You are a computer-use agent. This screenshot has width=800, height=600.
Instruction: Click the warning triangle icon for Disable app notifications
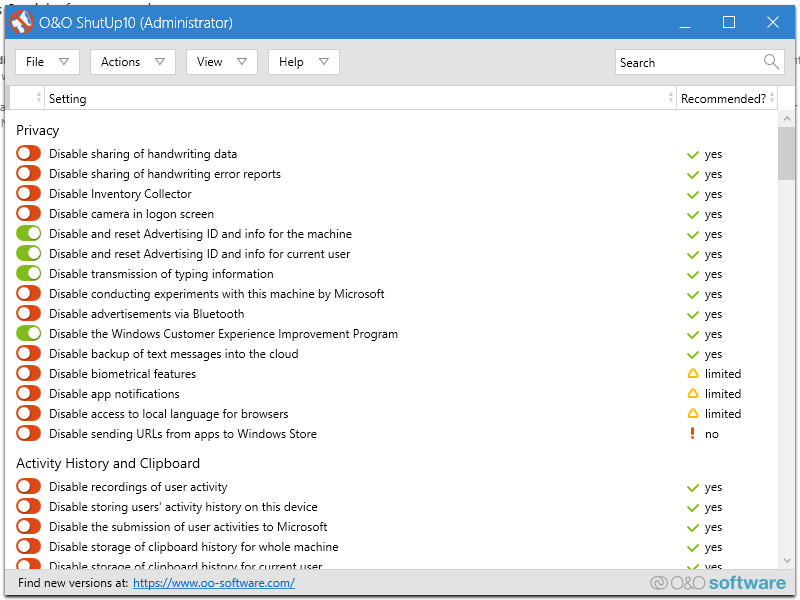coord(692,393)
